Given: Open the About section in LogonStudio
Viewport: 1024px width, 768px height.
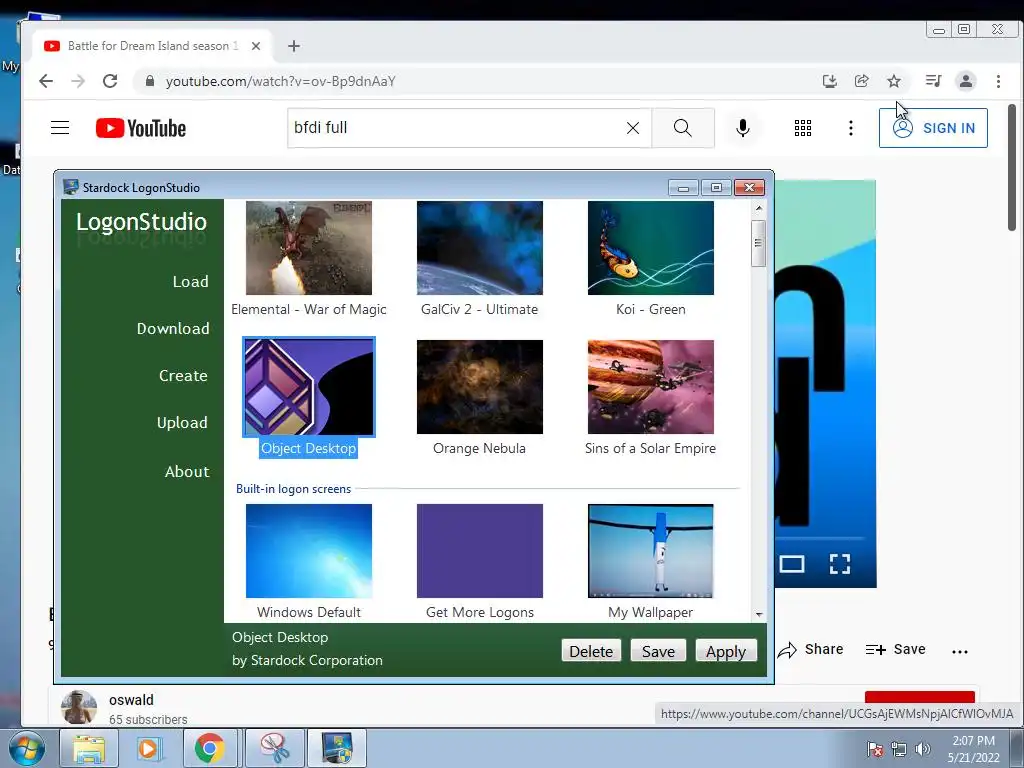Looking at the screenshot, I should 187,472.
